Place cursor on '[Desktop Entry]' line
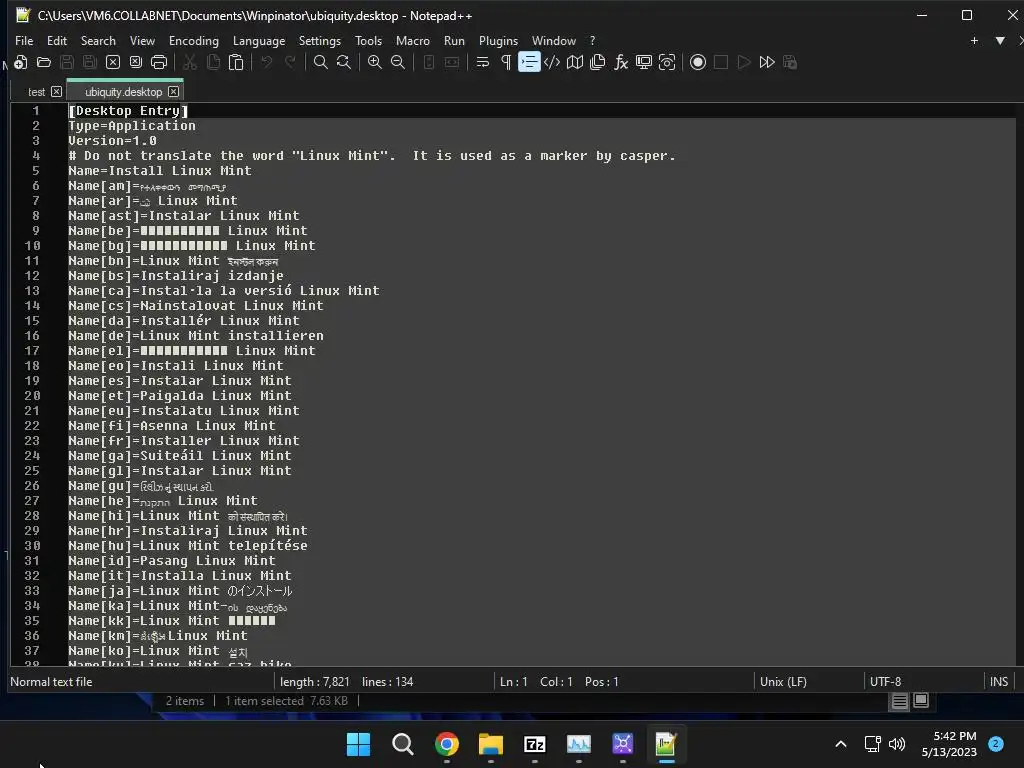This screenshot has height=768, width=1024. [129, 111]
